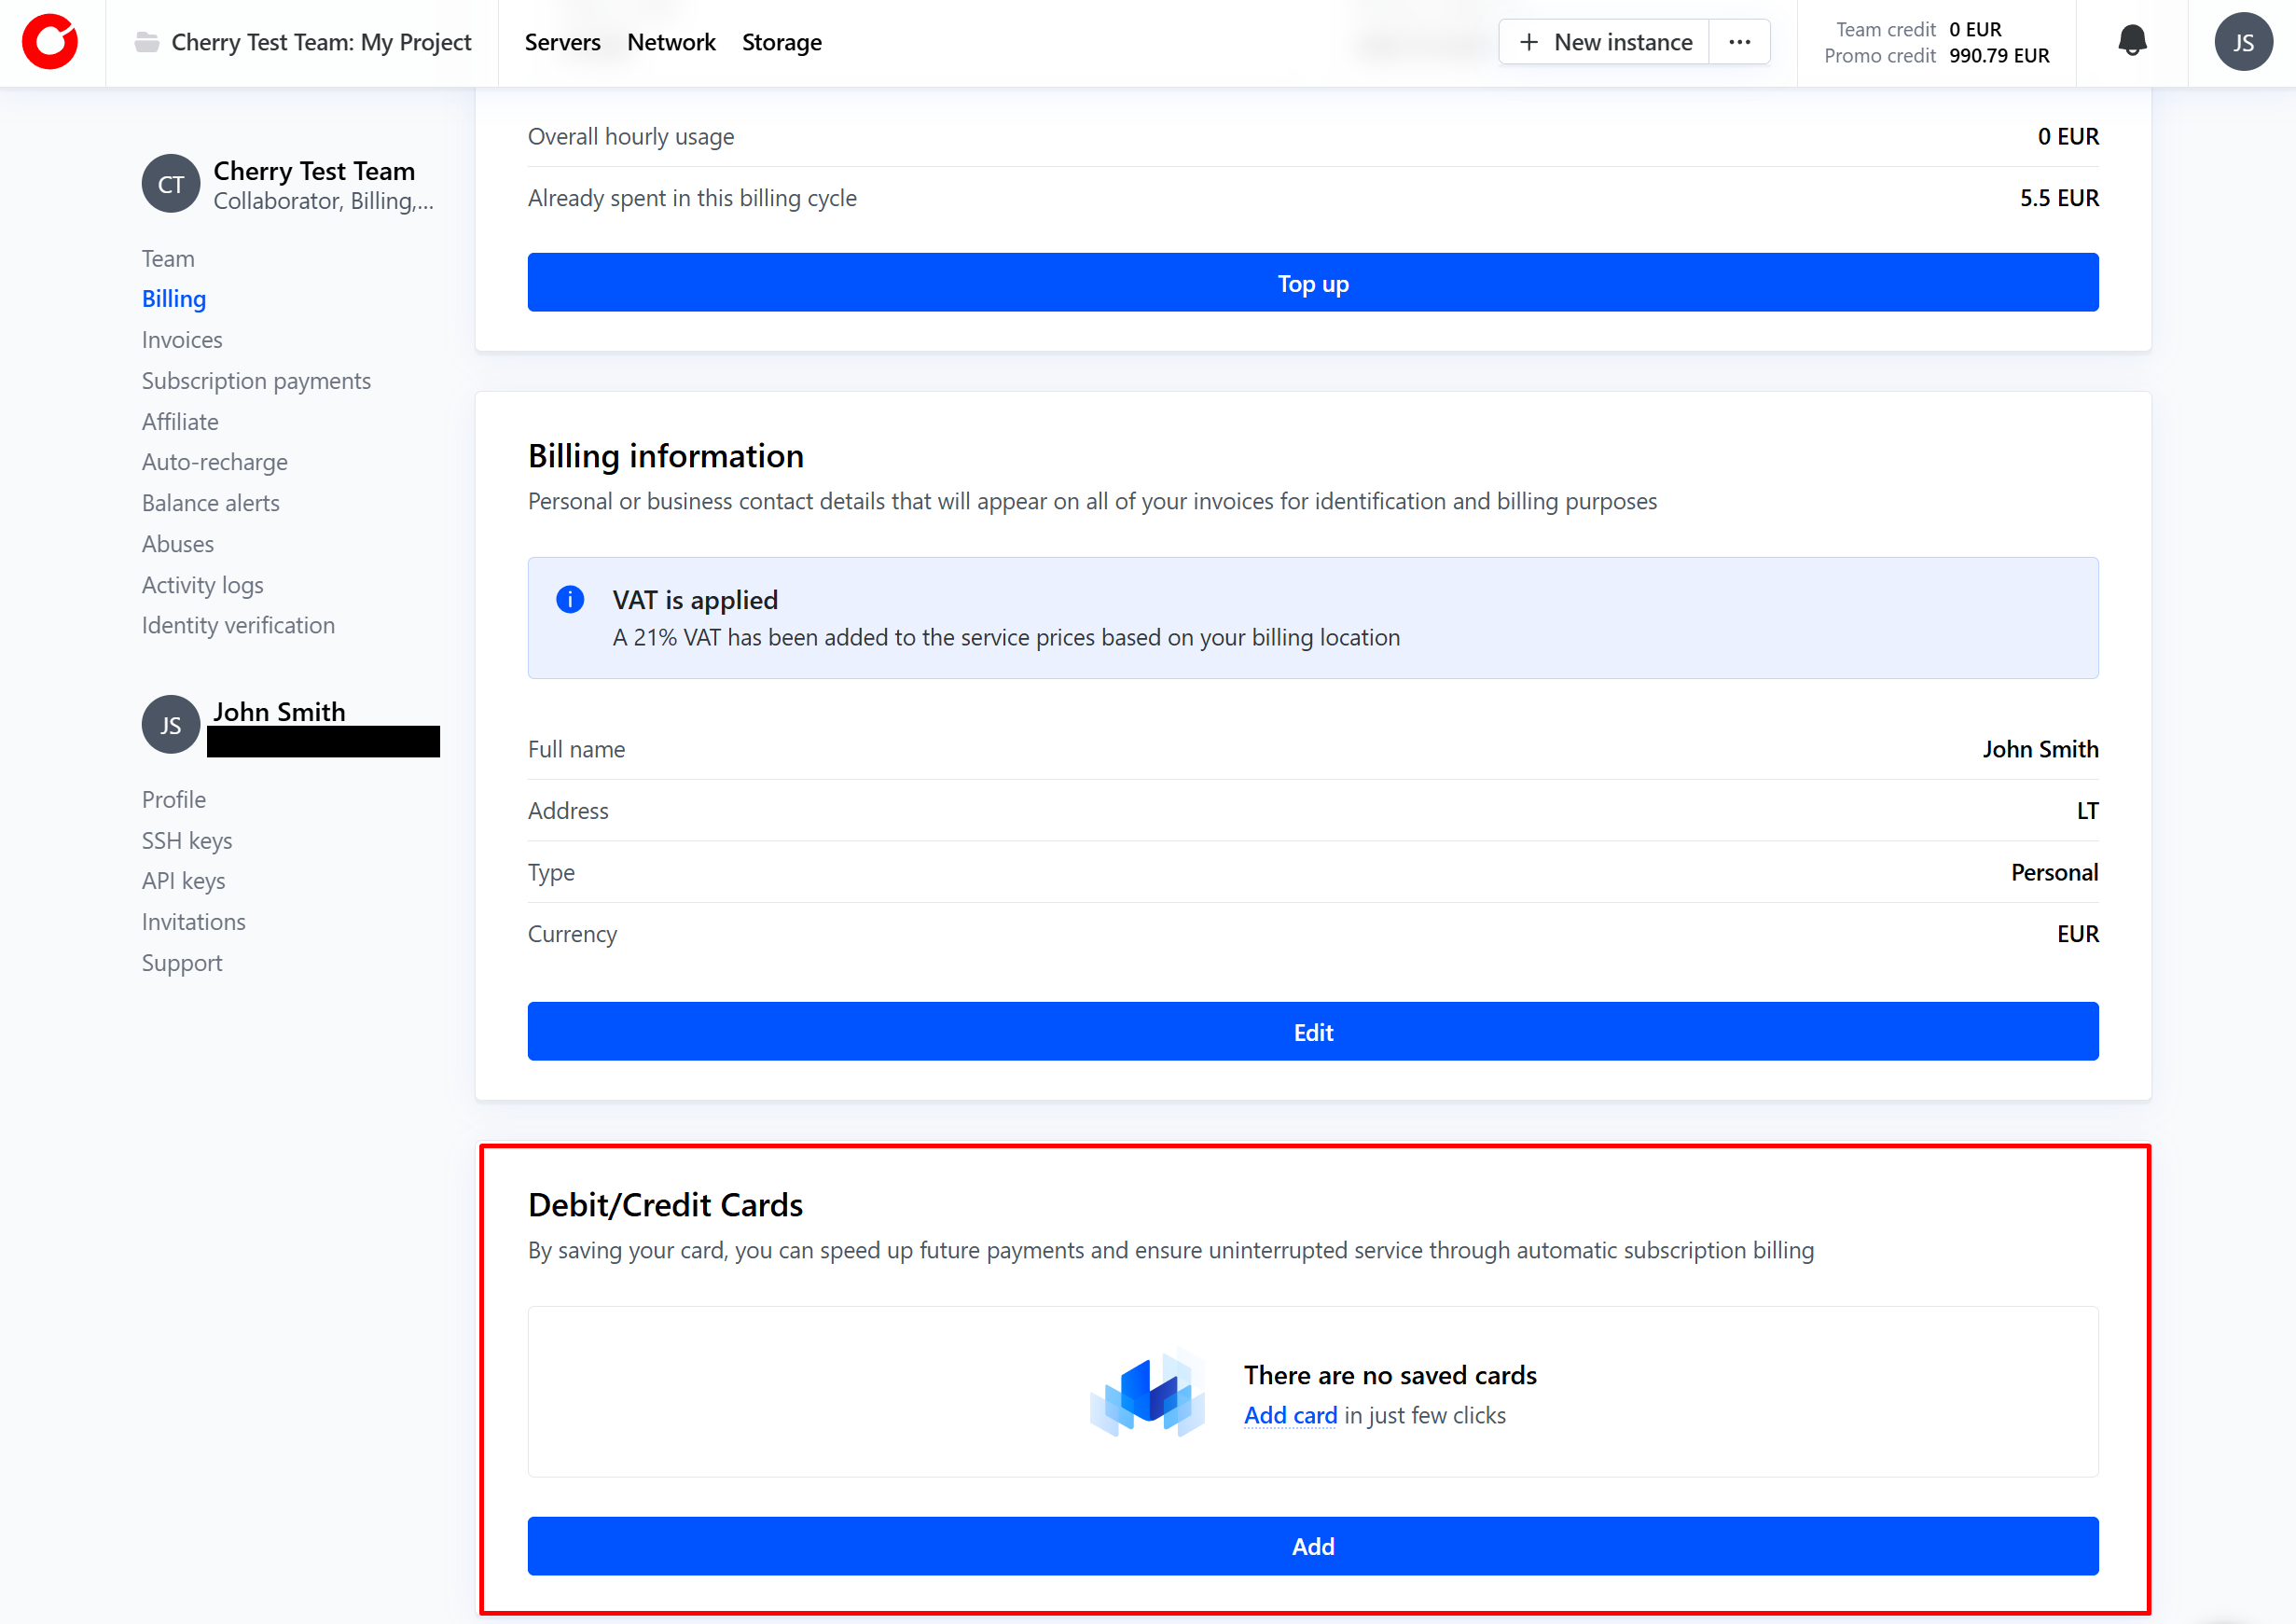This screenshot has width=2296, height=1624.
Task: Open the JS user avatar menu
Action: coord(2243,42)
